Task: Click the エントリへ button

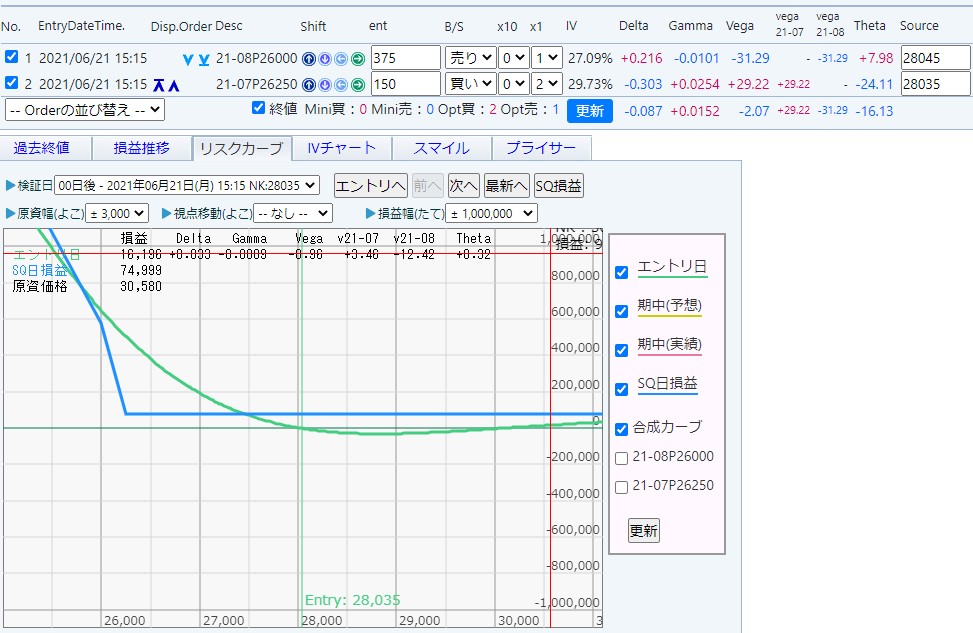Action: tap(370, 186)
